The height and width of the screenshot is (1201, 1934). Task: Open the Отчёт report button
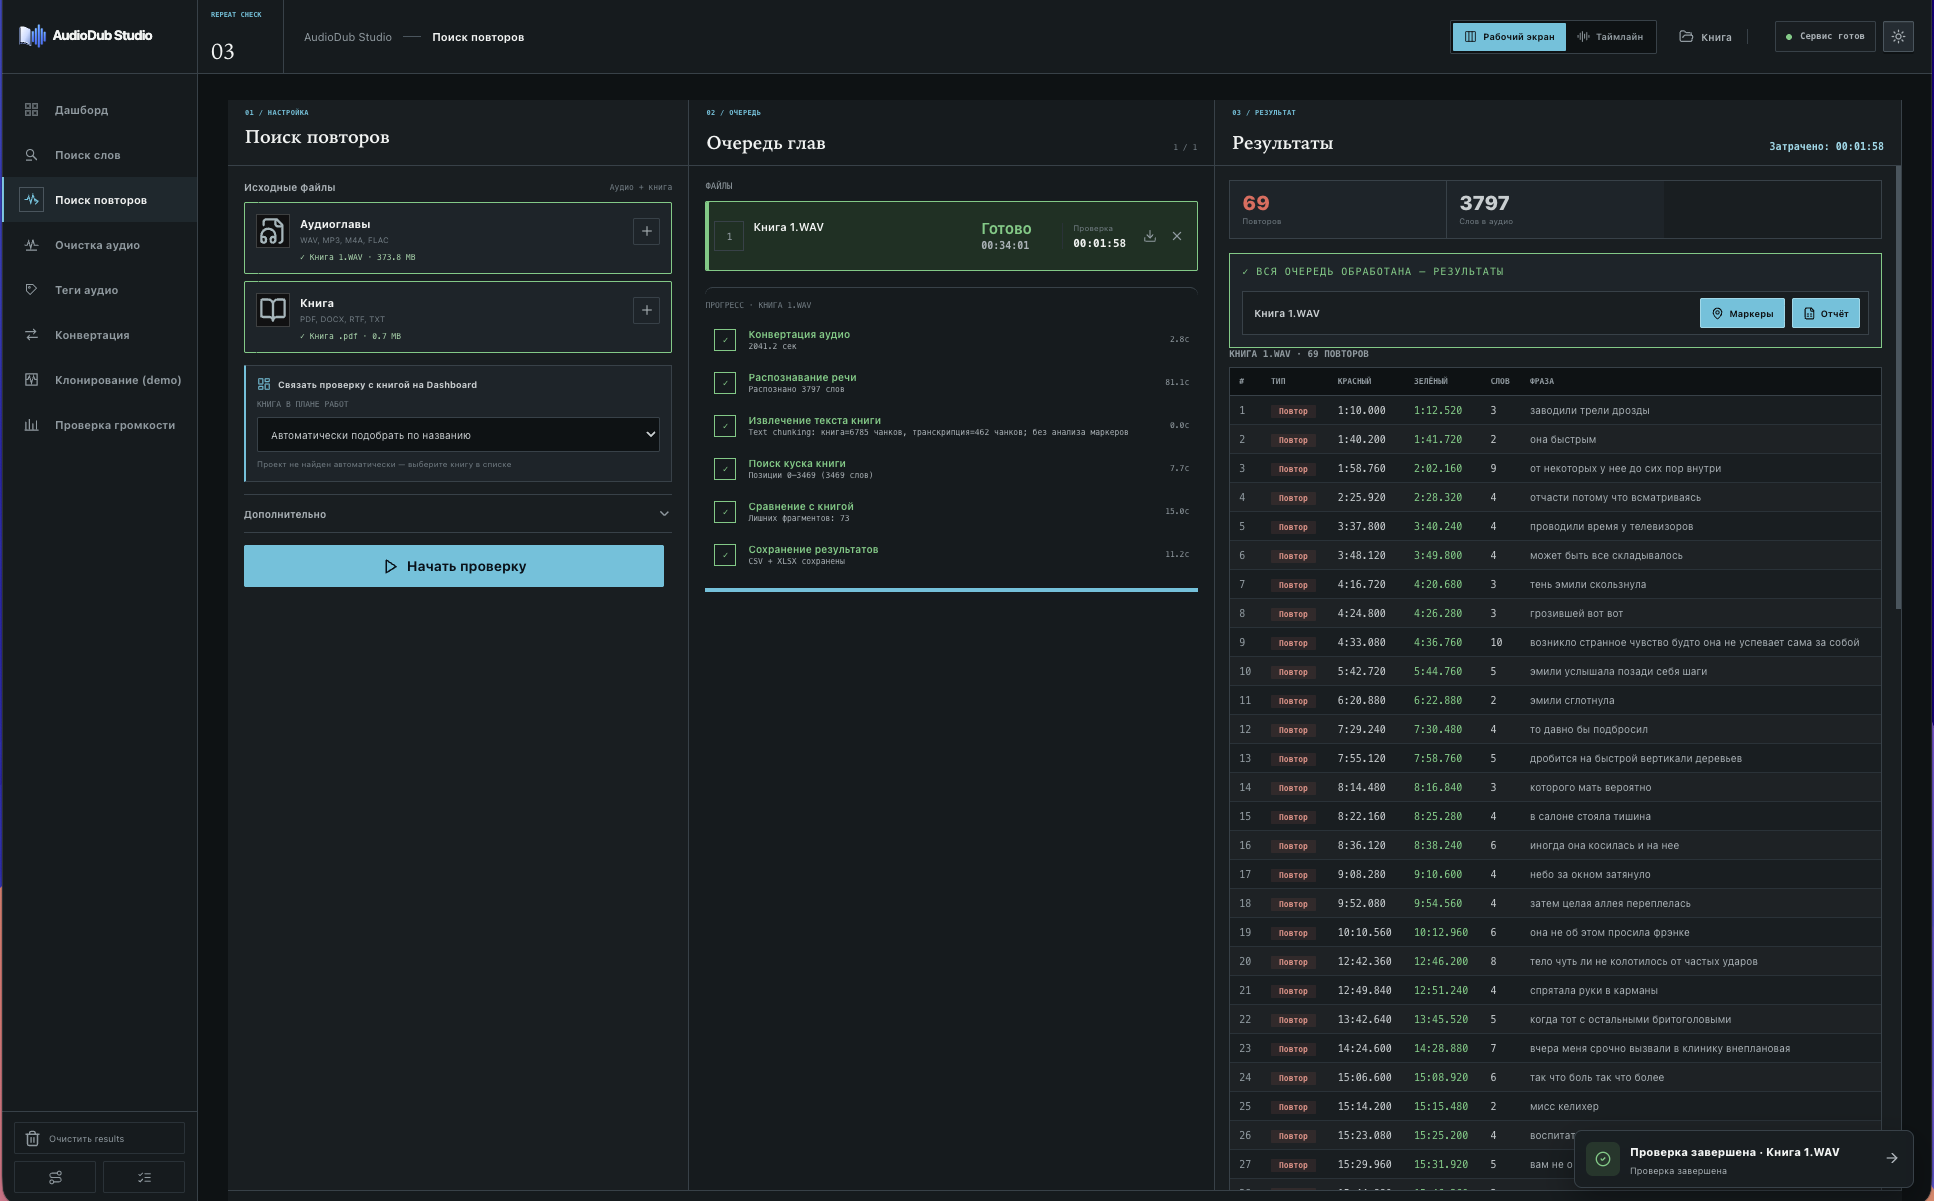click(1826, 313)
